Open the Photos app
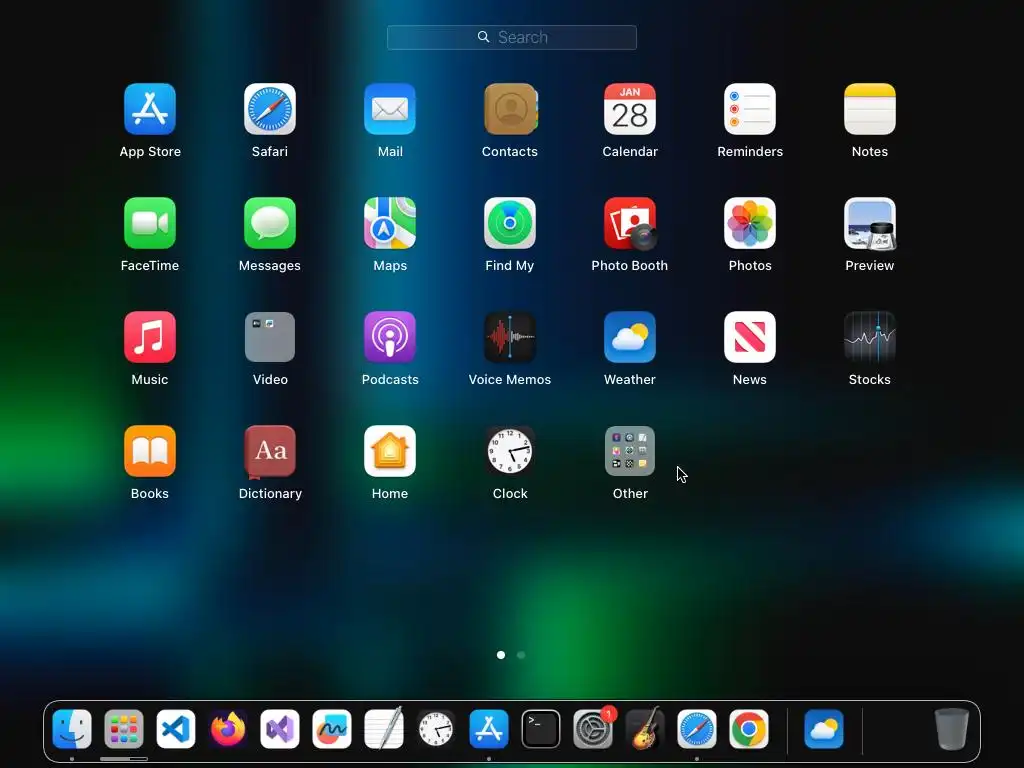This screenshot has width=1024, height=768. [750, 223]
